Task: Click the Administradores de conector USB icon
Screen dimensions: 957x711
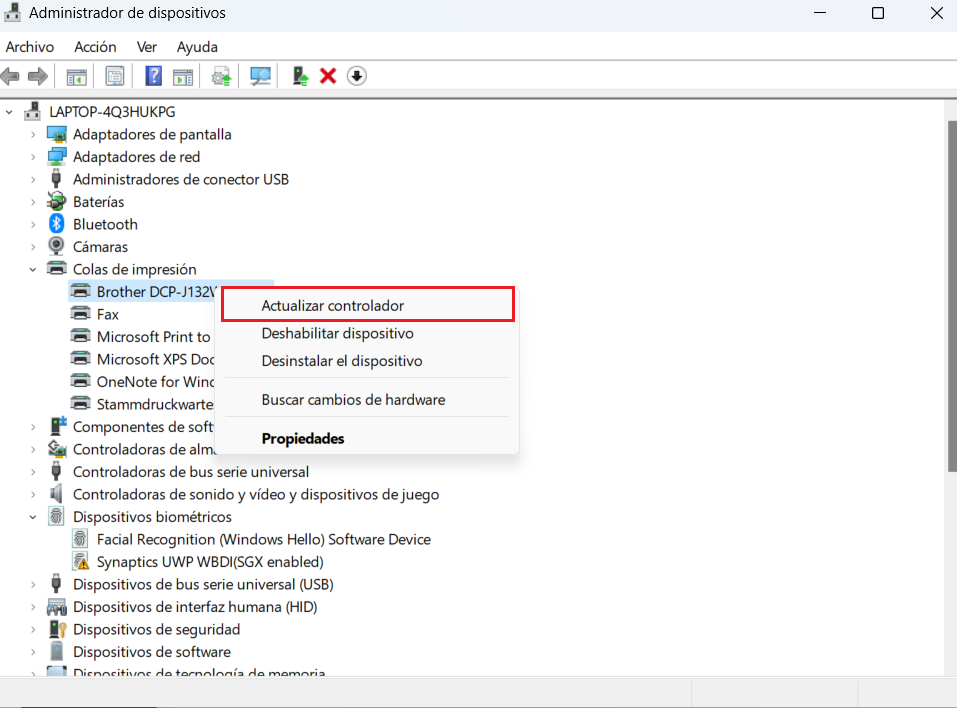Action: pyautogui.click(x=56, y=179)
